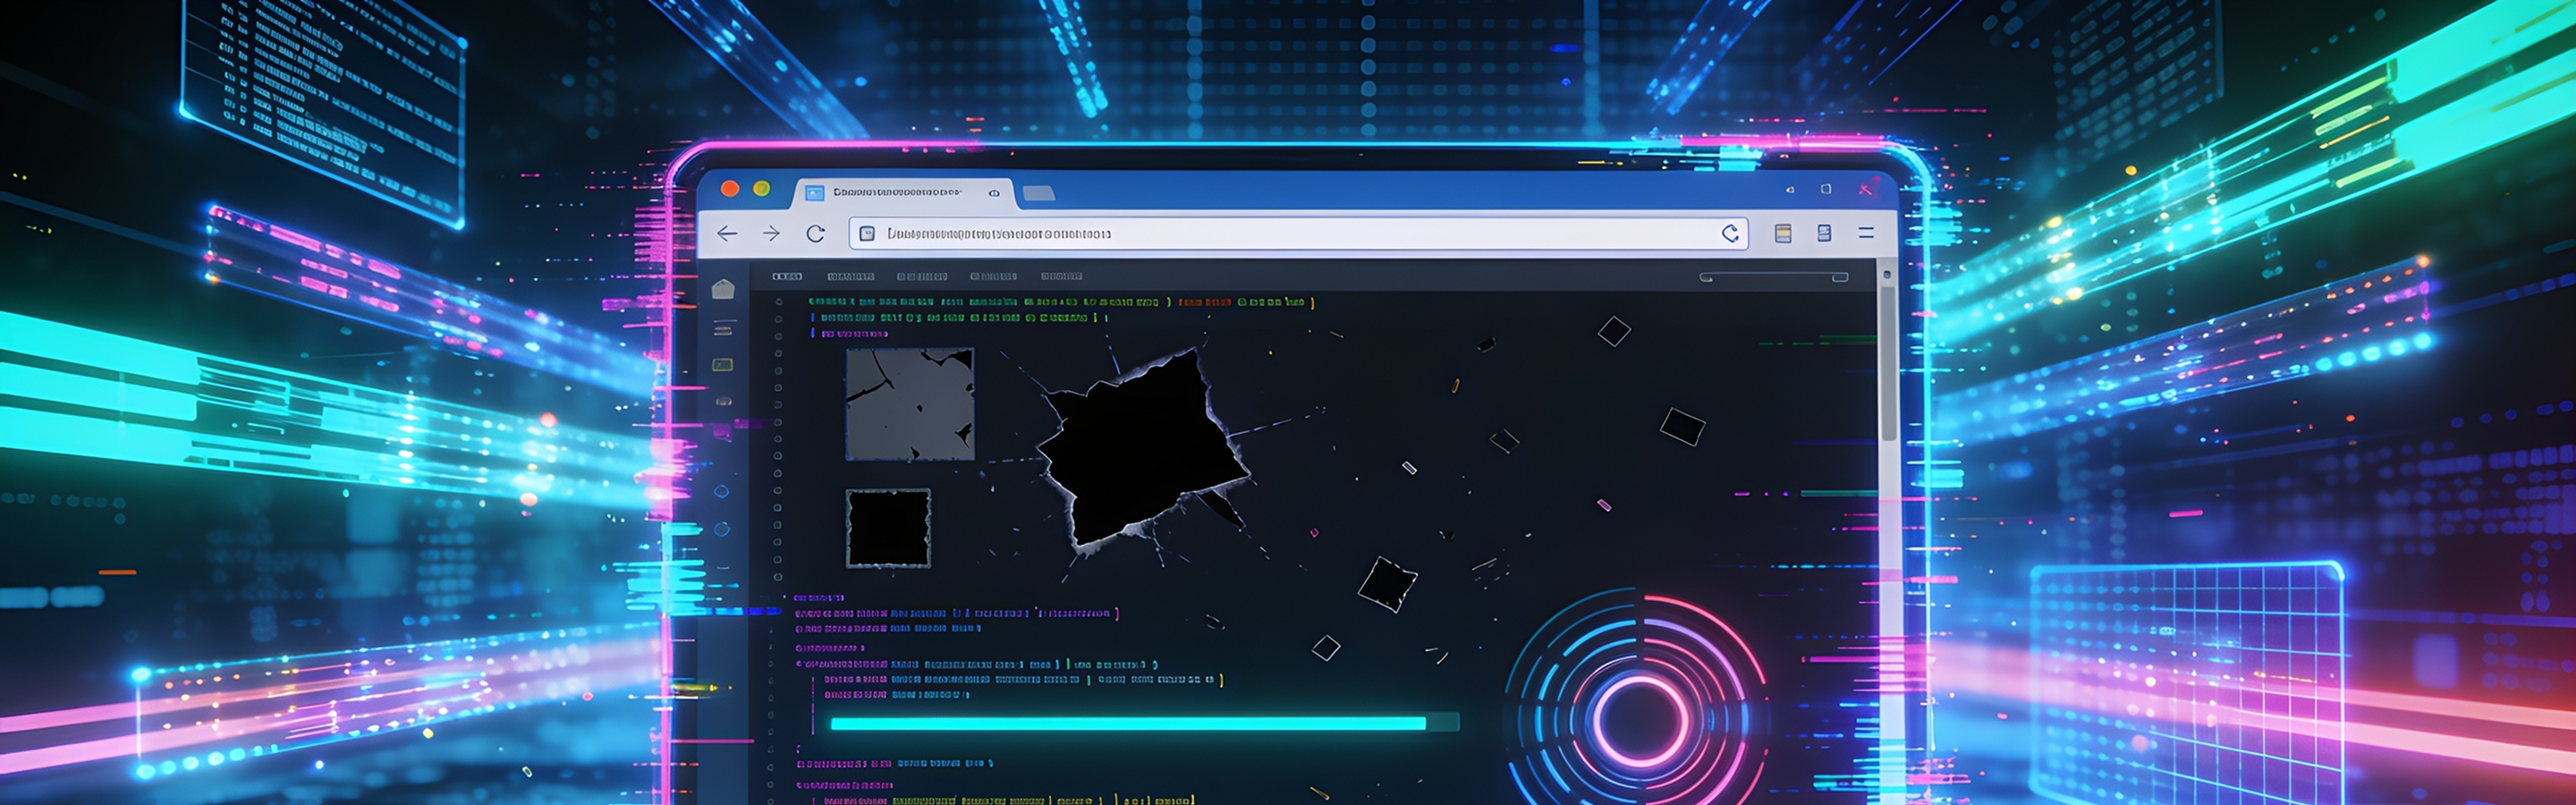Open the small black square thumbnail
Image resolution: width=2576 pixels, height=805 pixels.
point(888,528)
